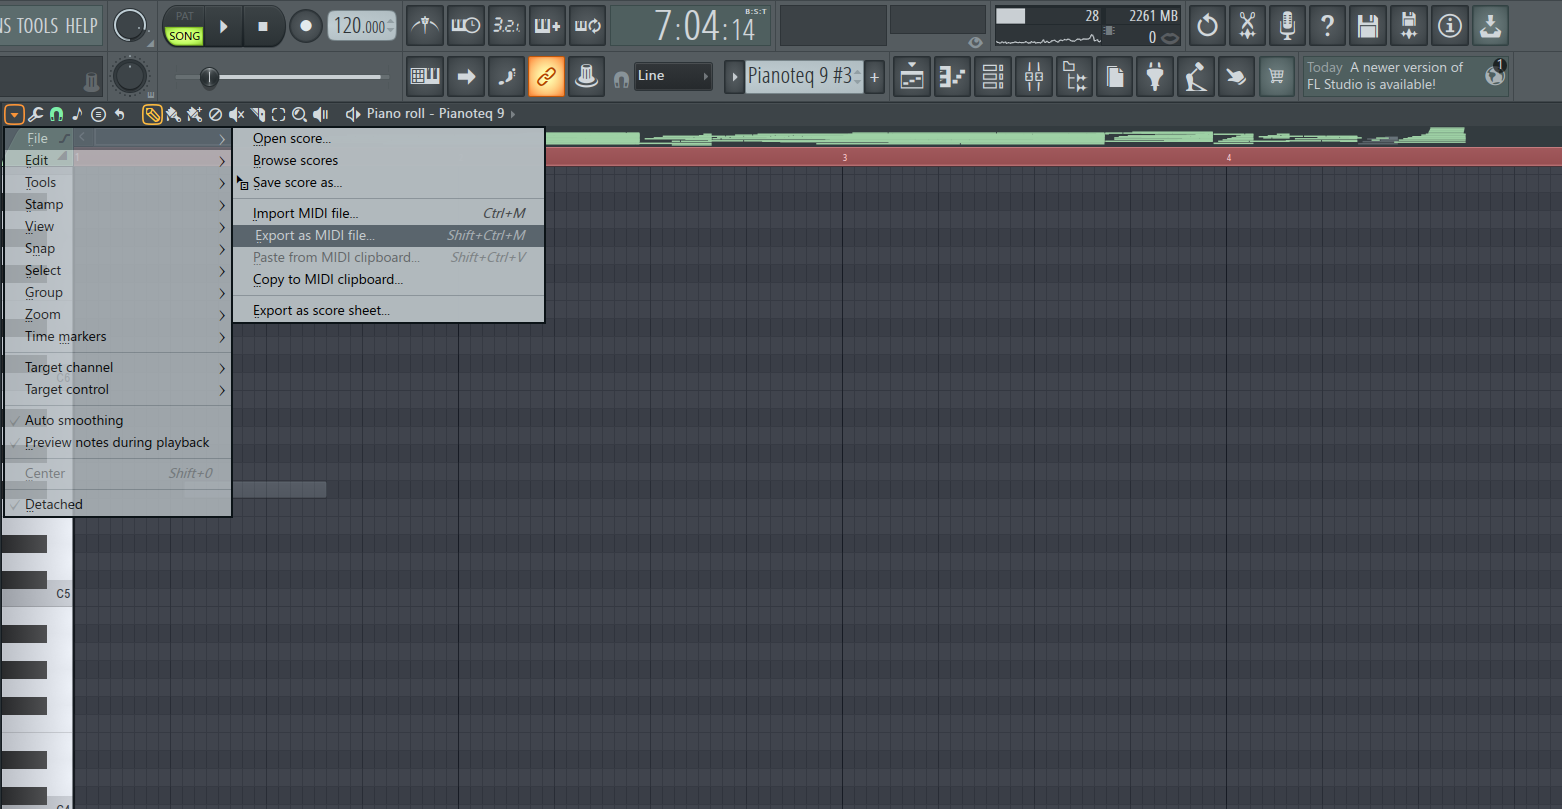This screenshot has width=1562, height=809.
Task: Select Open score menu entry
Action: tap(388, 138)
